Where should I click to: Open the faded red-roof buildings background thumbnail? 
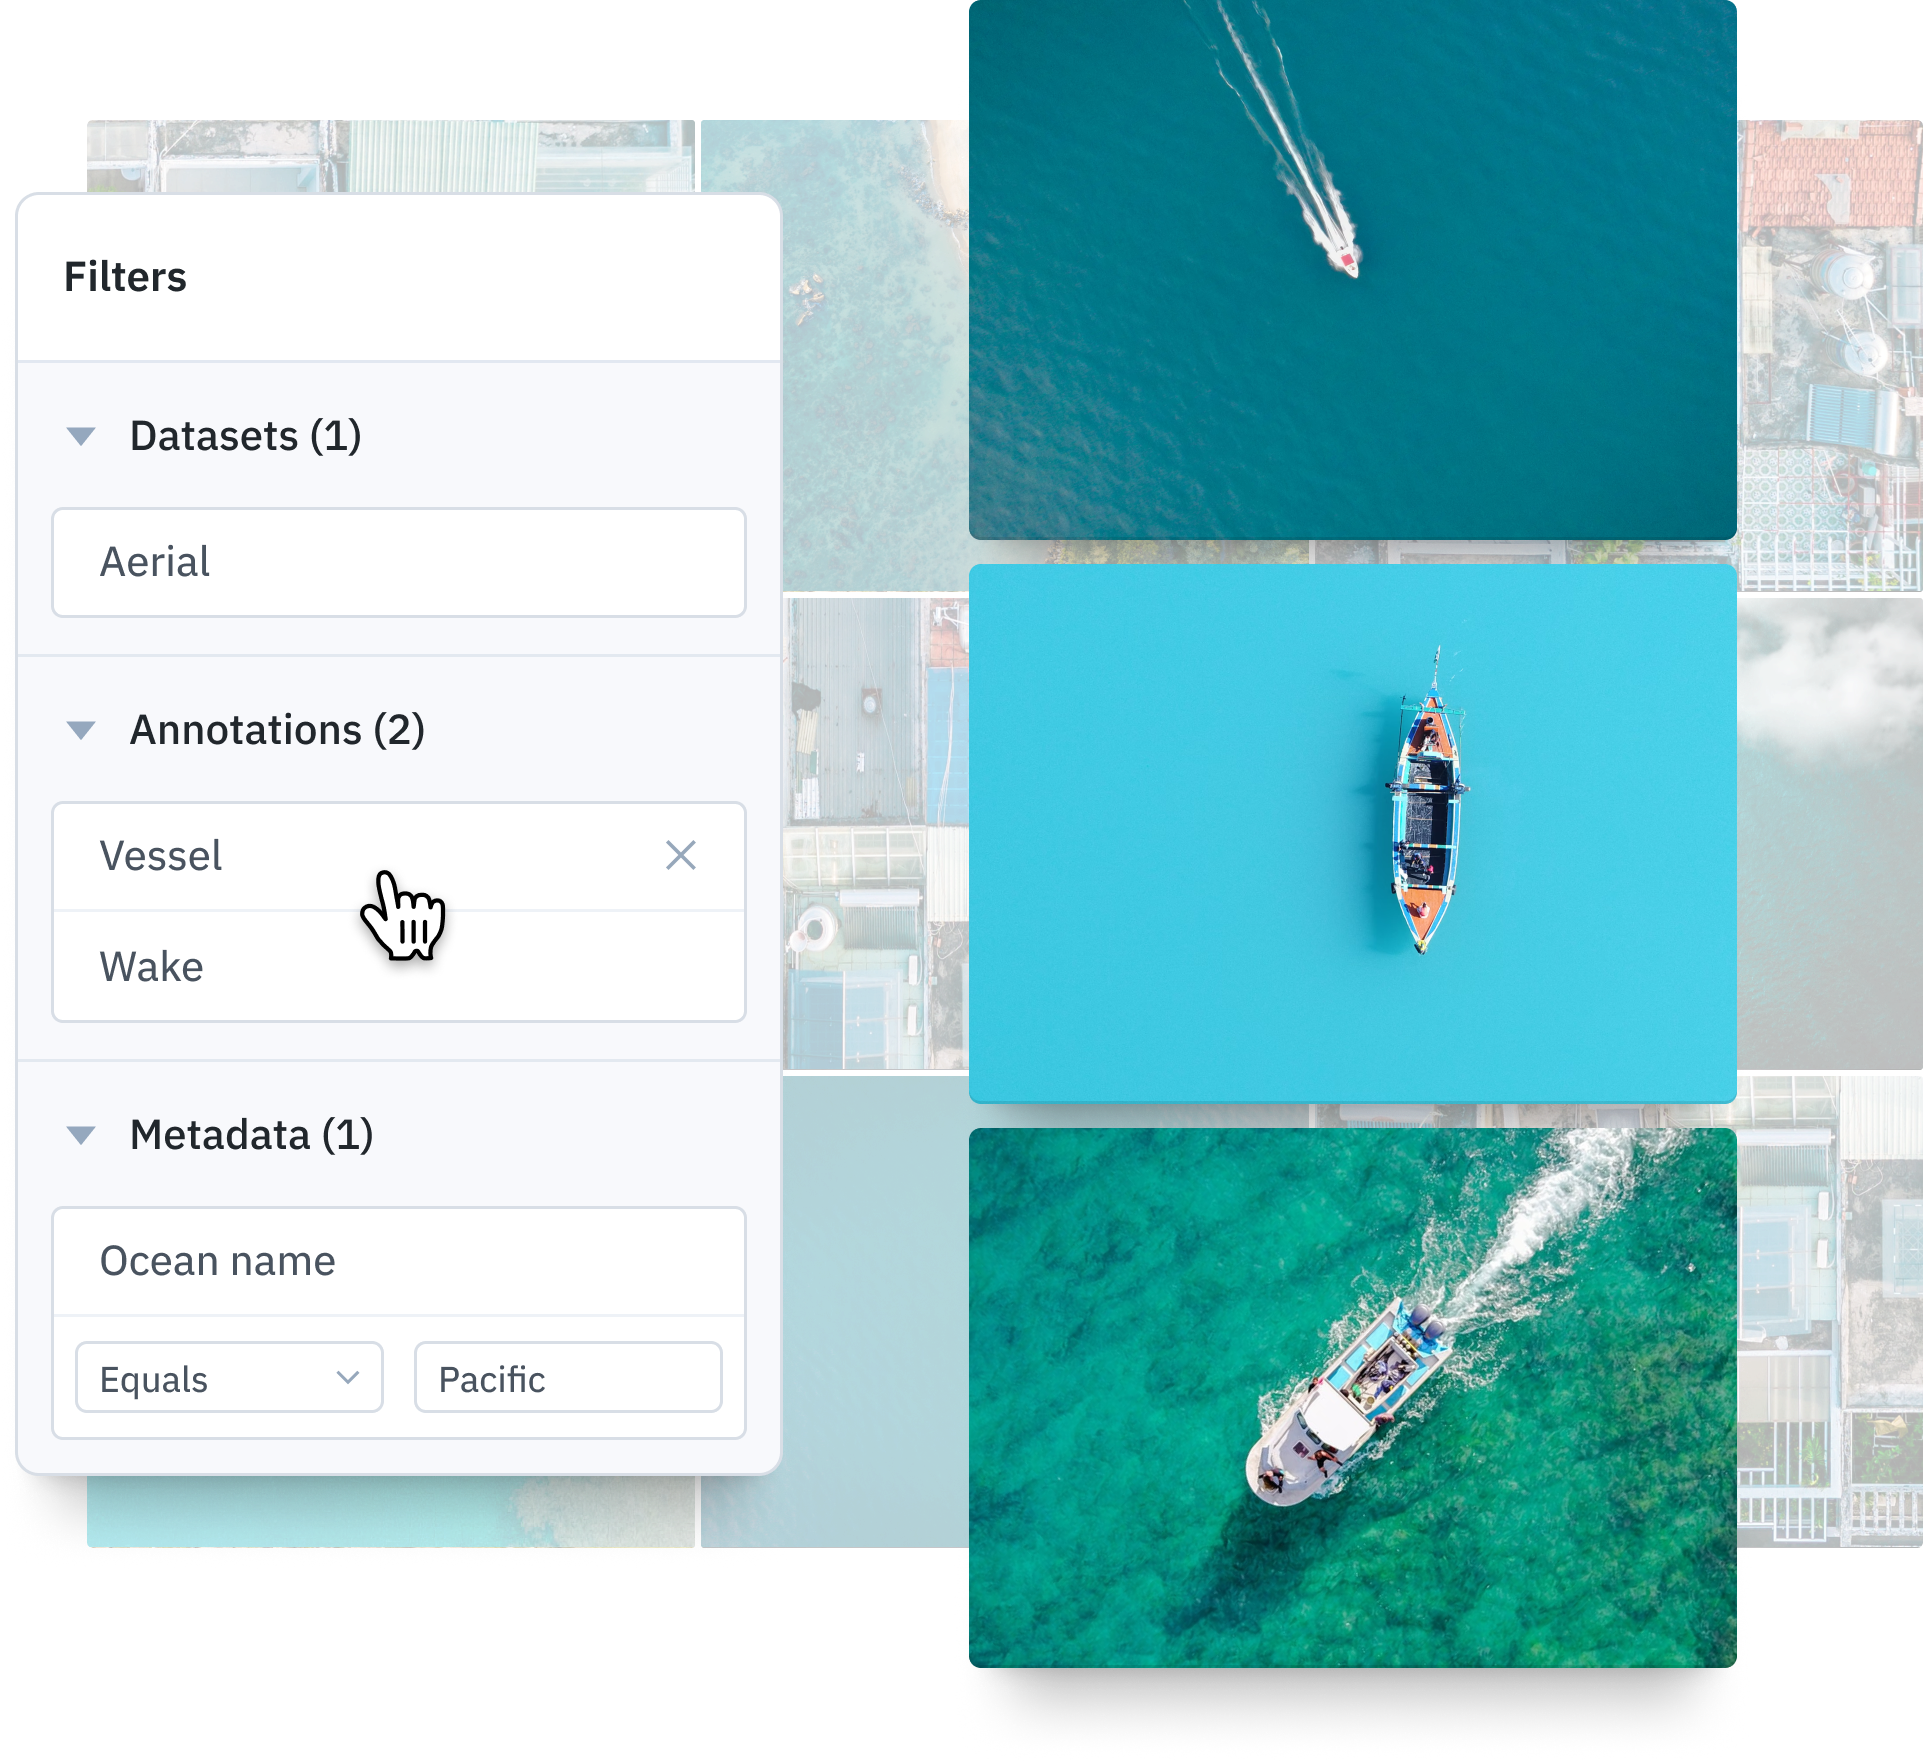click(x=1830, y=355)
